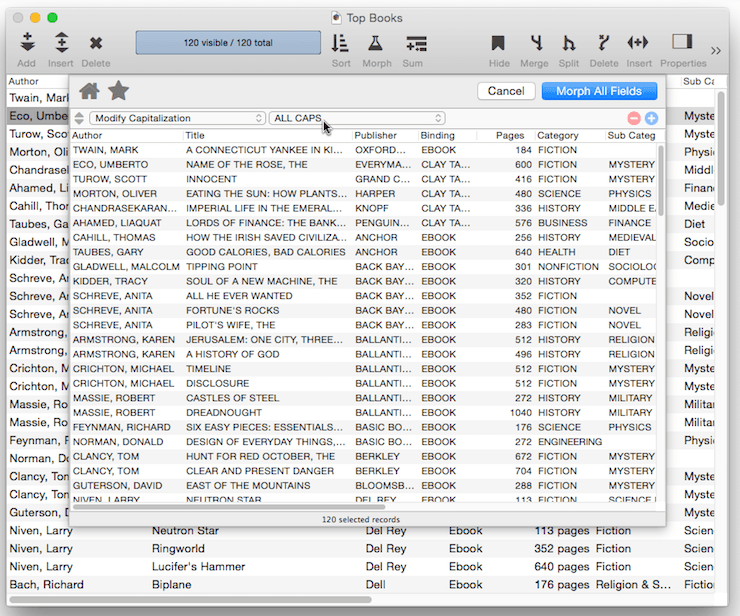This screenshot has width=740, height=616.
Task: Click the Home icon in the Morph dialog
Action: 89,91
